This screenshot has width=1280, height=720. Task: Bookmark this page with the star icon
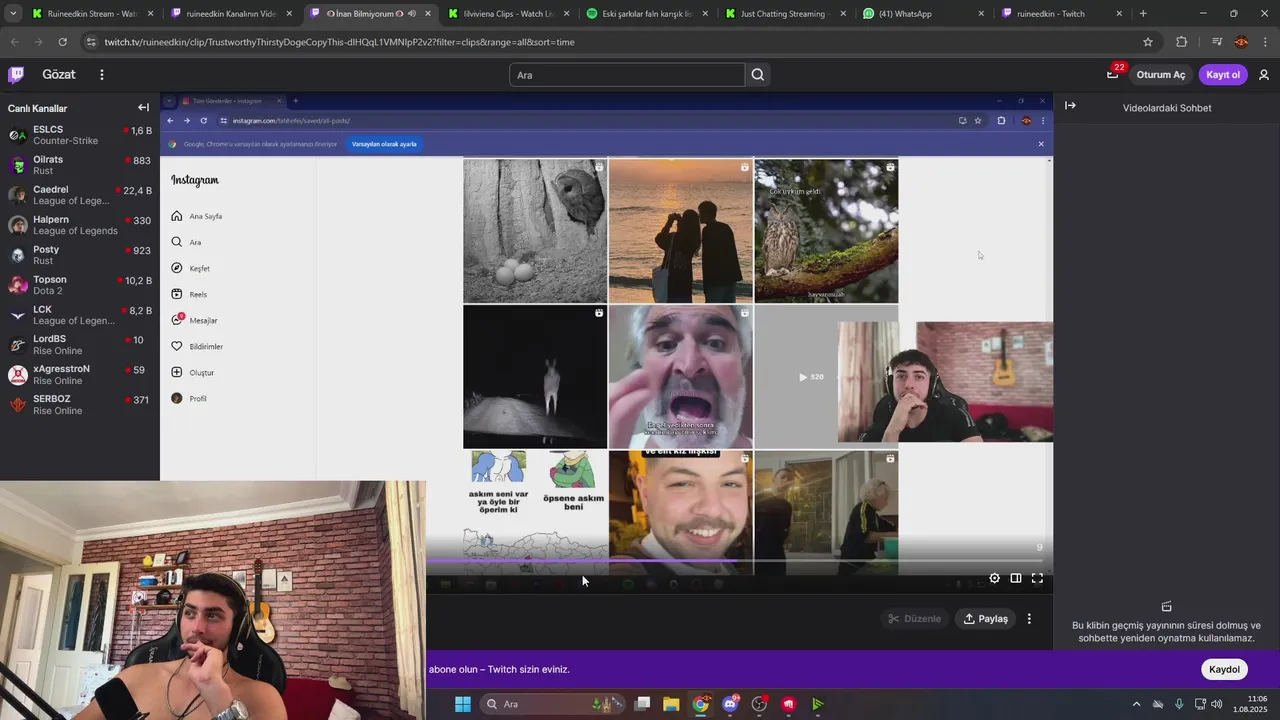tap(1148, 42)
